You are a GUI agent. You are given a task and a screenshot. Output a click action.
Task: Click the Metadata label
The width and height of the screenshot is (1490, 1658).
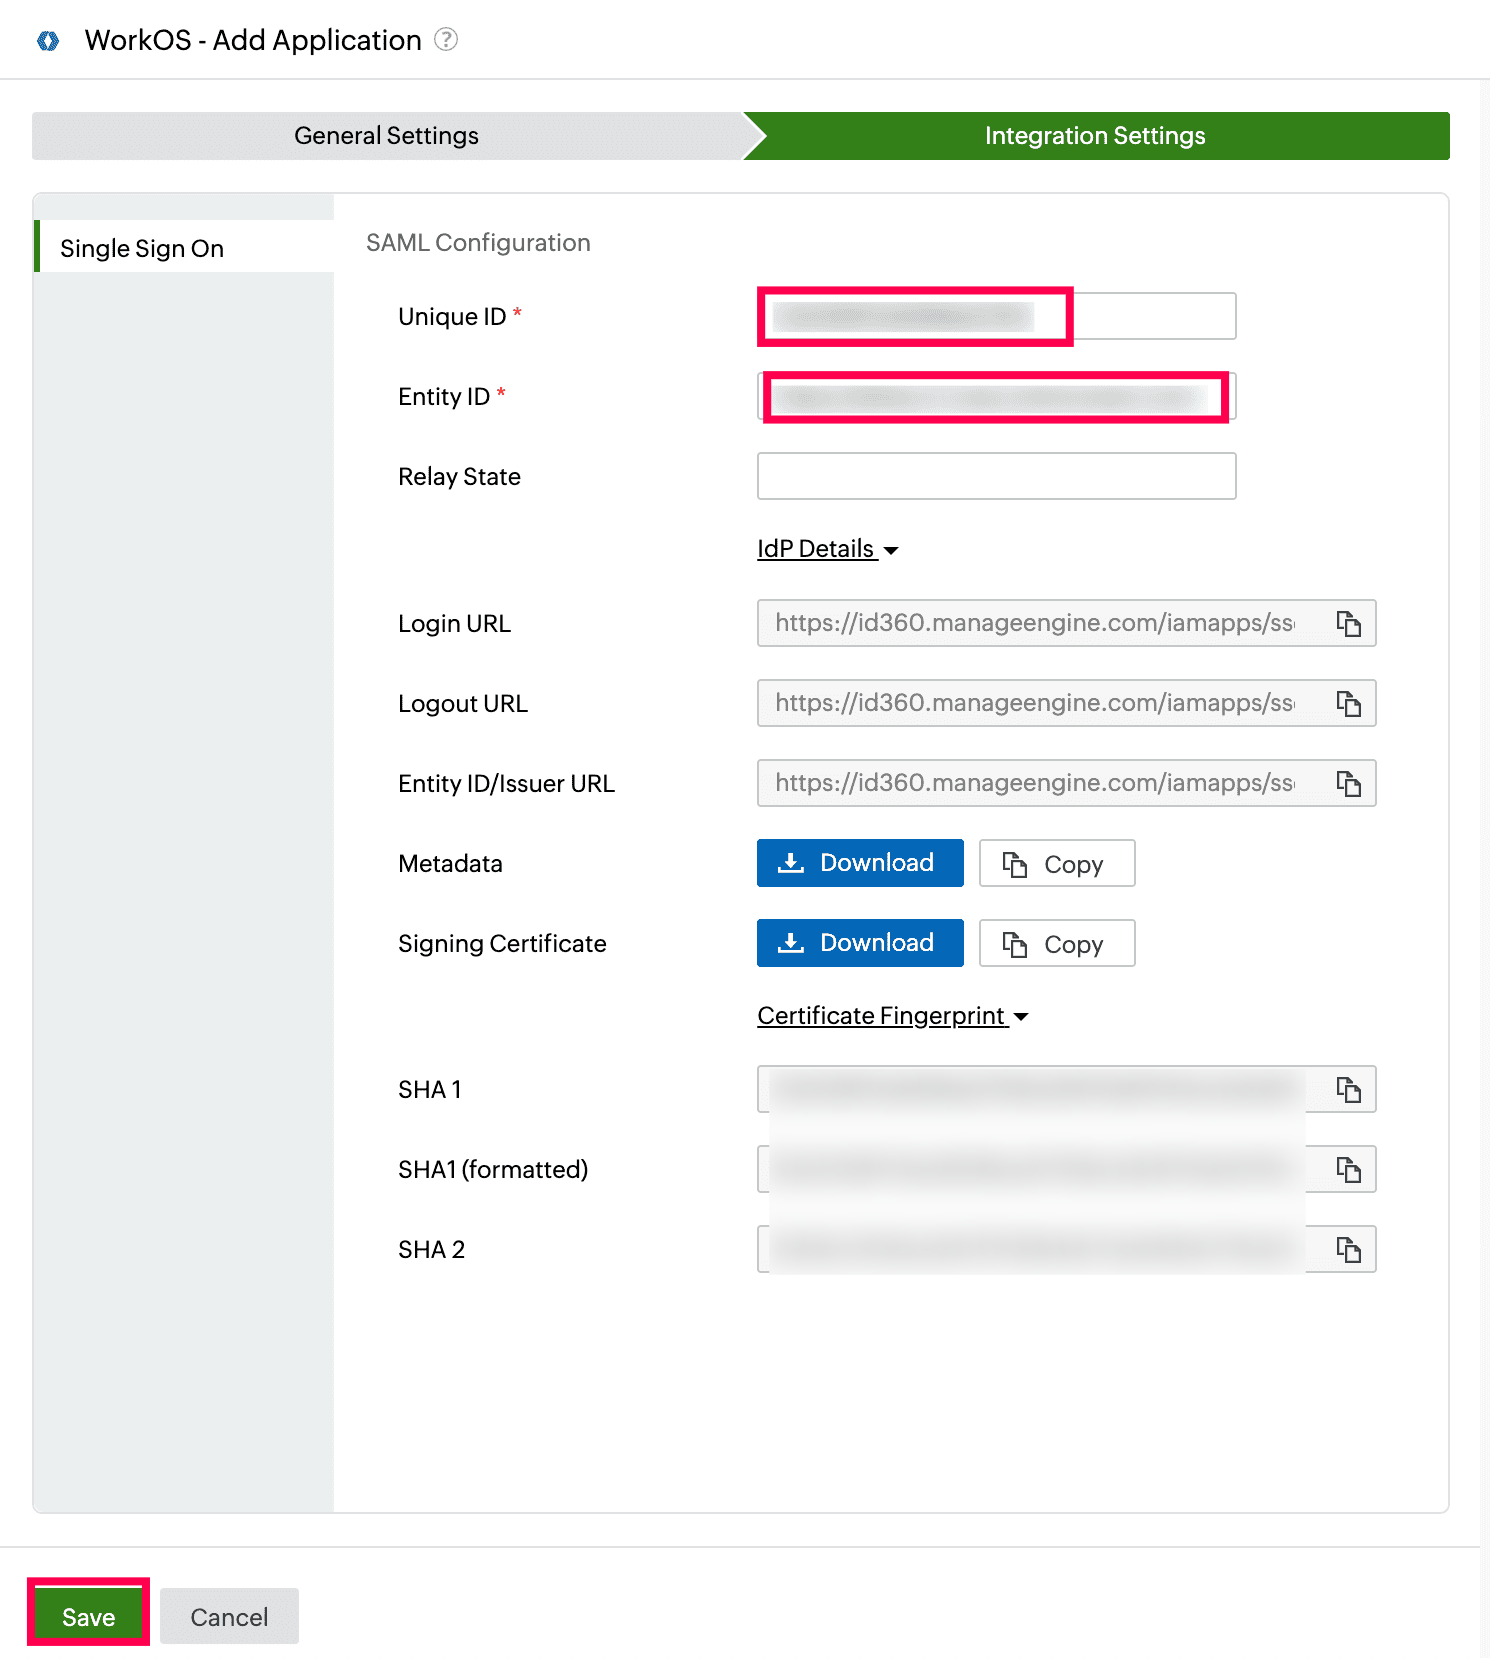pyautogui.click(x=450, y=864)
